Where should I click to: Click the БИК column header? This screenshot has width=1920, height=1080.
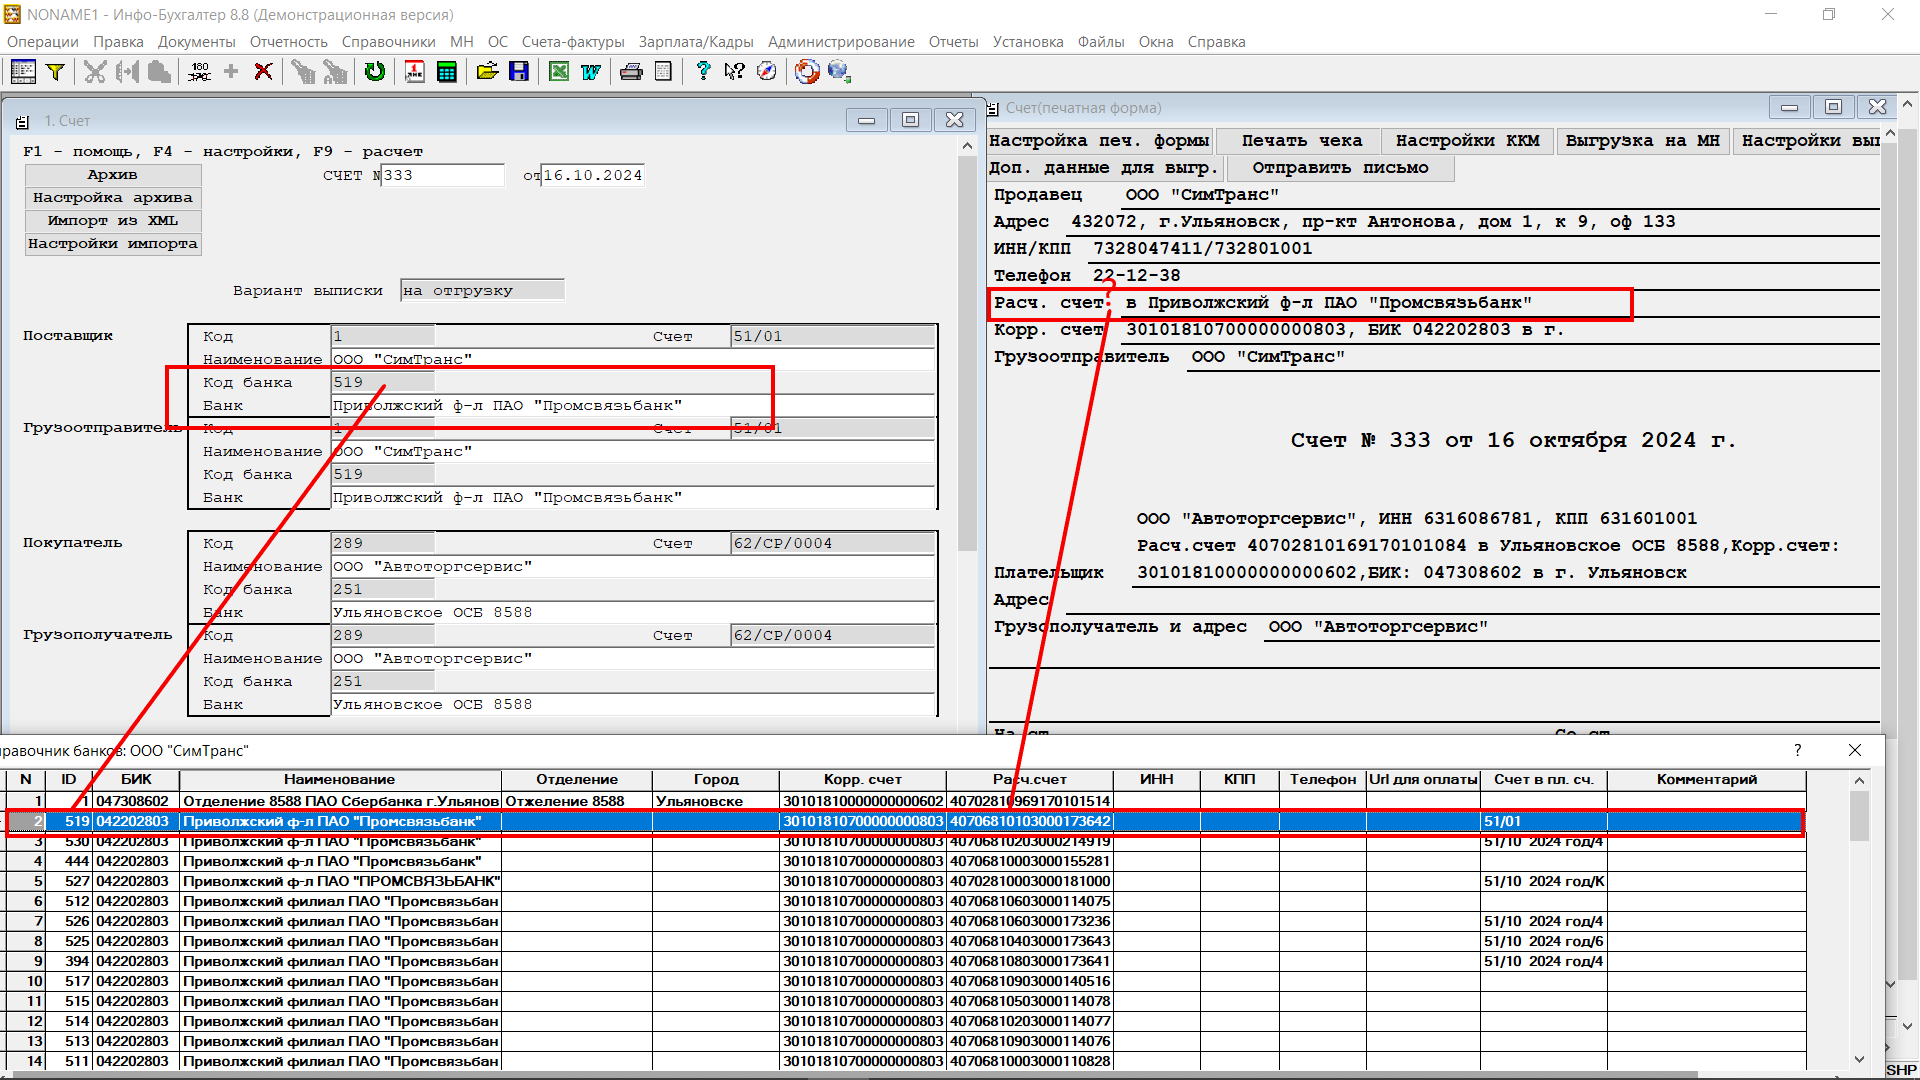click(137, 779)
